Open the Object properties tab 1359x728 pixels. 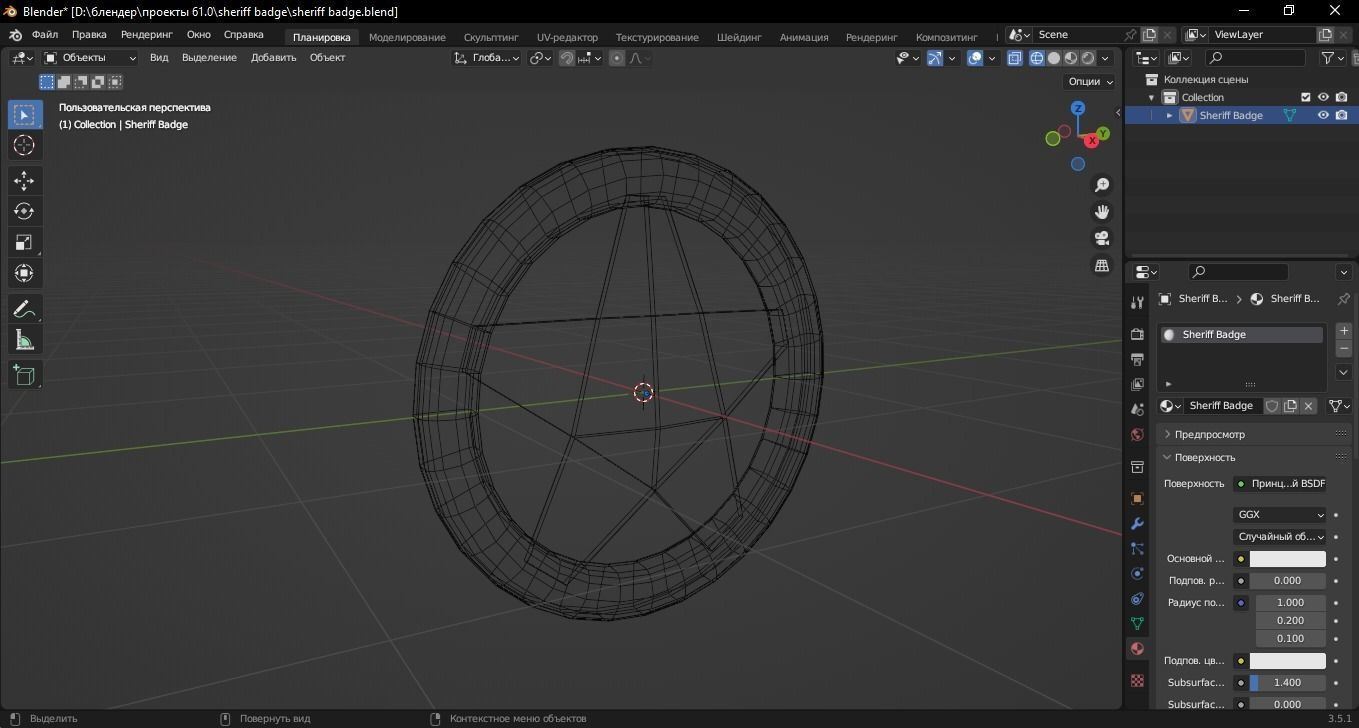pyautogui.click(x=1137, y=499)
